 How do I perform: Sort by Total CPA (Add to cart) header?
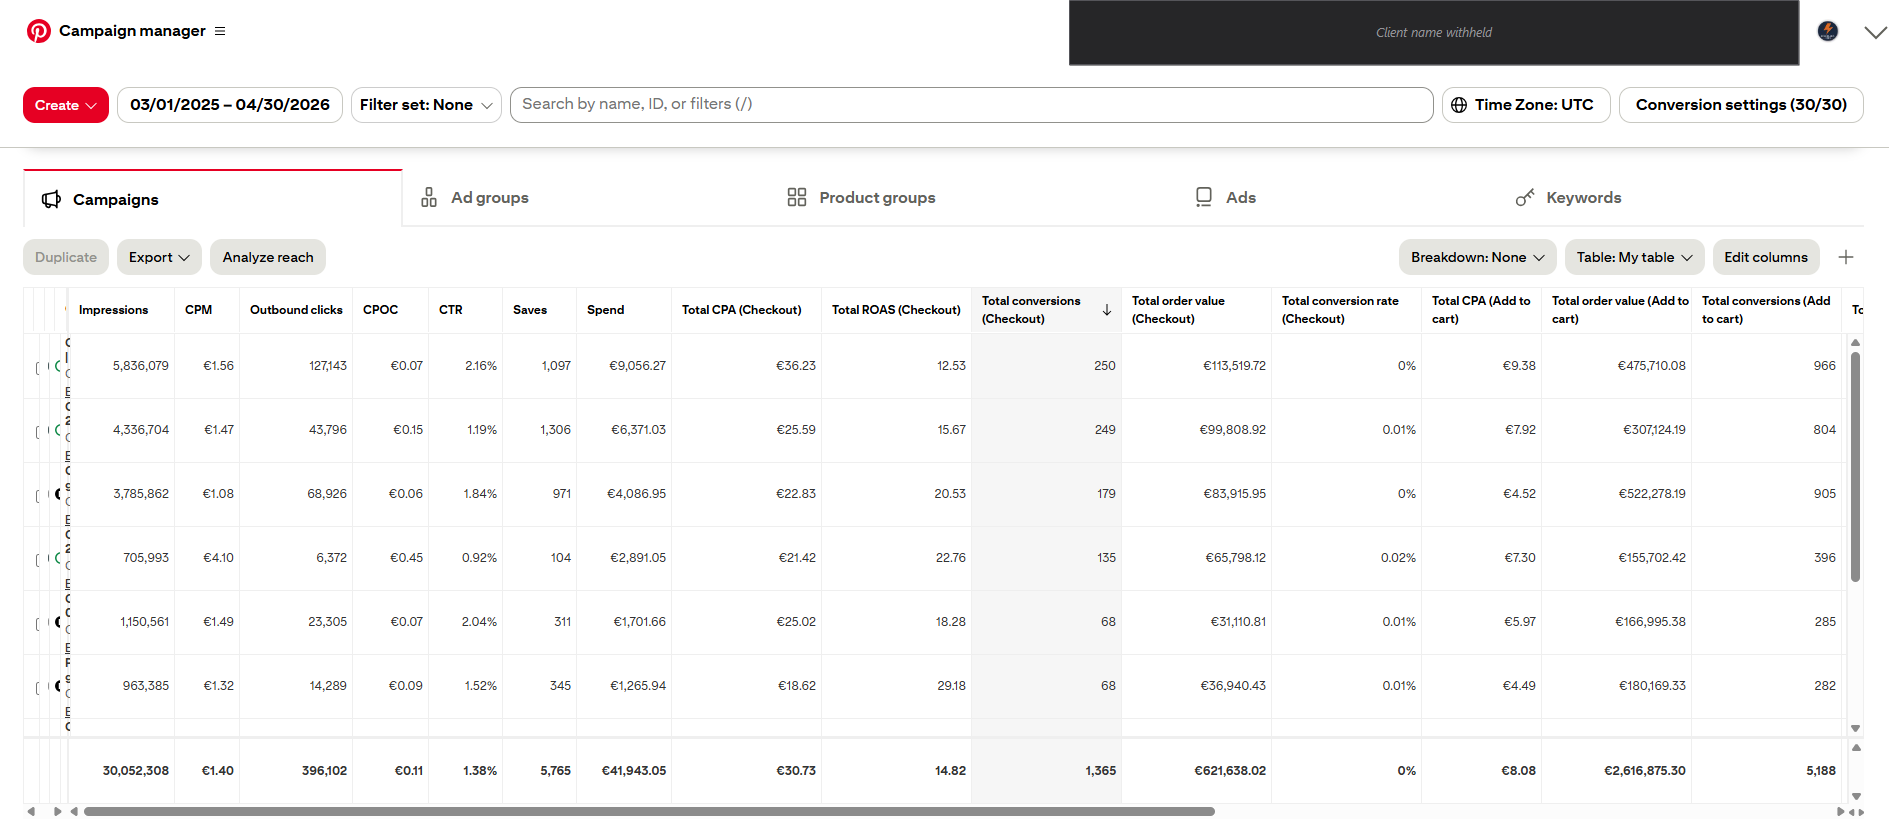pyautogui.click(x=1481, y=310)
